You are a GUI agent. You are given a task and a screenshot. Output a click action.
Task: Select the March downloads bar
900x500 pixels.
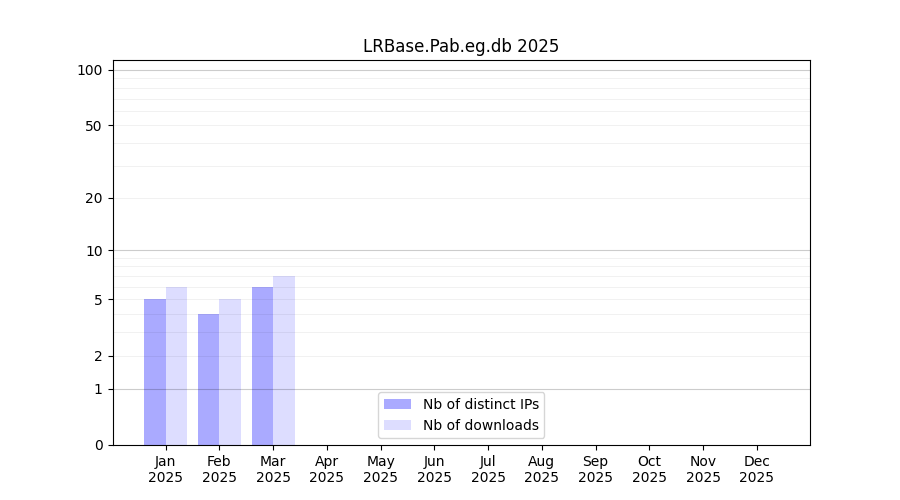284,360
